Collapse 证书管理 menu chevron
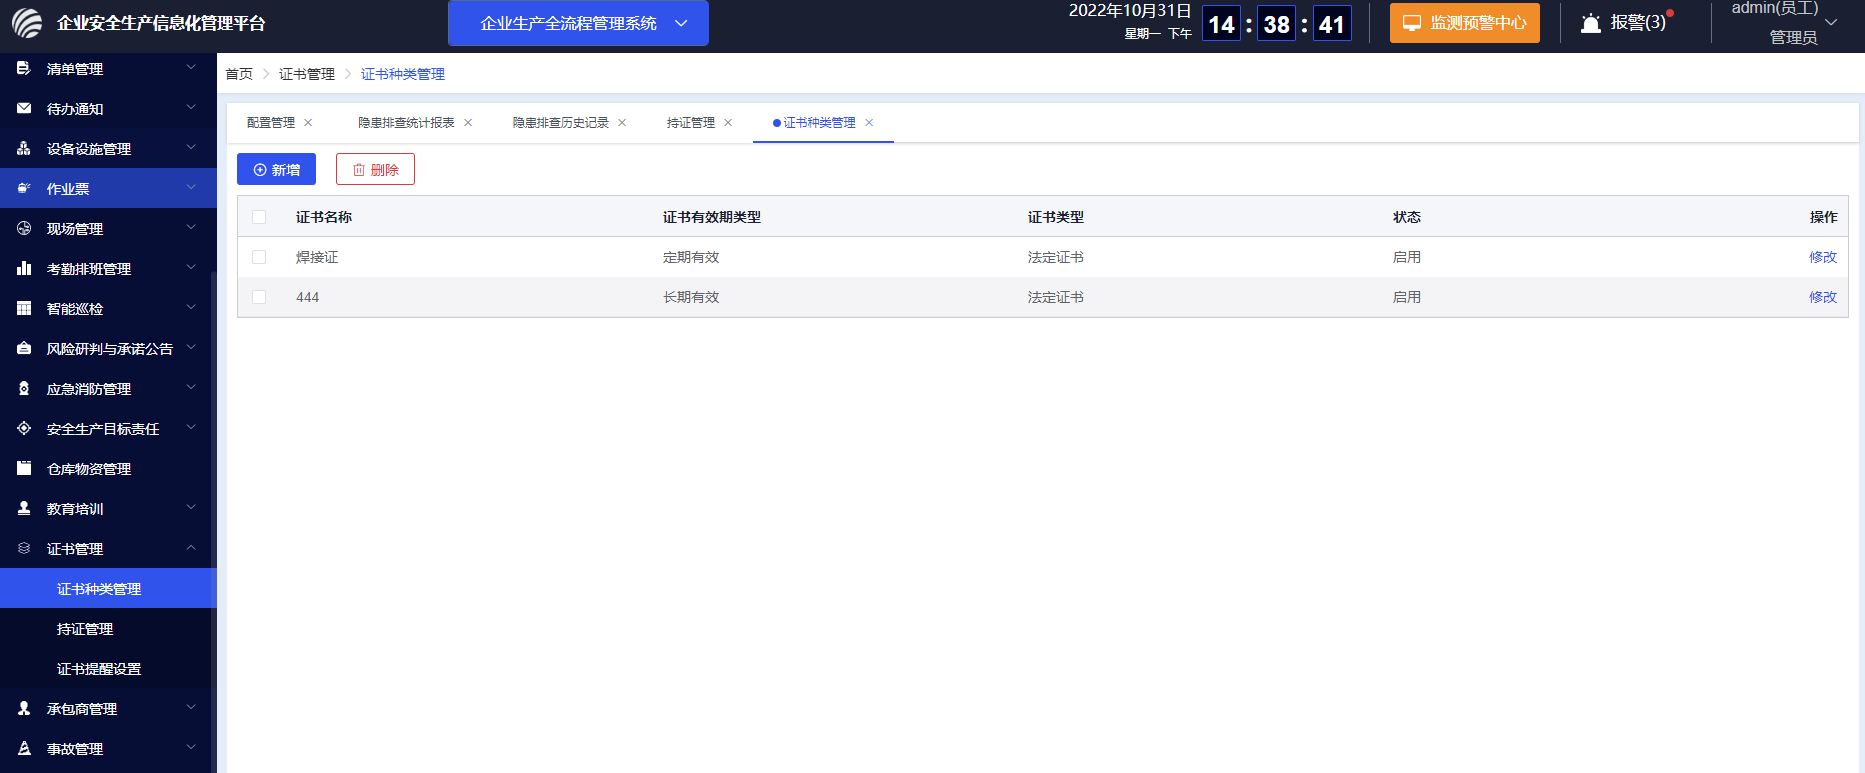Screen dimensions: 1865x773 pyautogui.click(x=191, y=548)
